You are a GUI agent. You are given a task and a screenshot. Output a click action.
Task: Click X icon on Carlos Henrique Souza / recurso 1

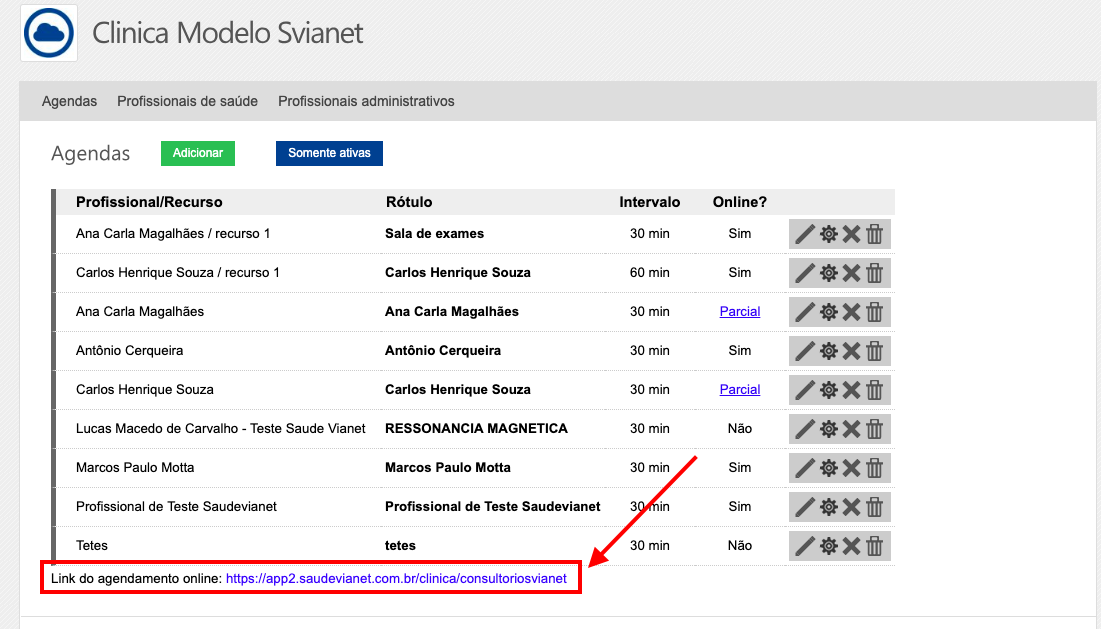tap(851, 273)
